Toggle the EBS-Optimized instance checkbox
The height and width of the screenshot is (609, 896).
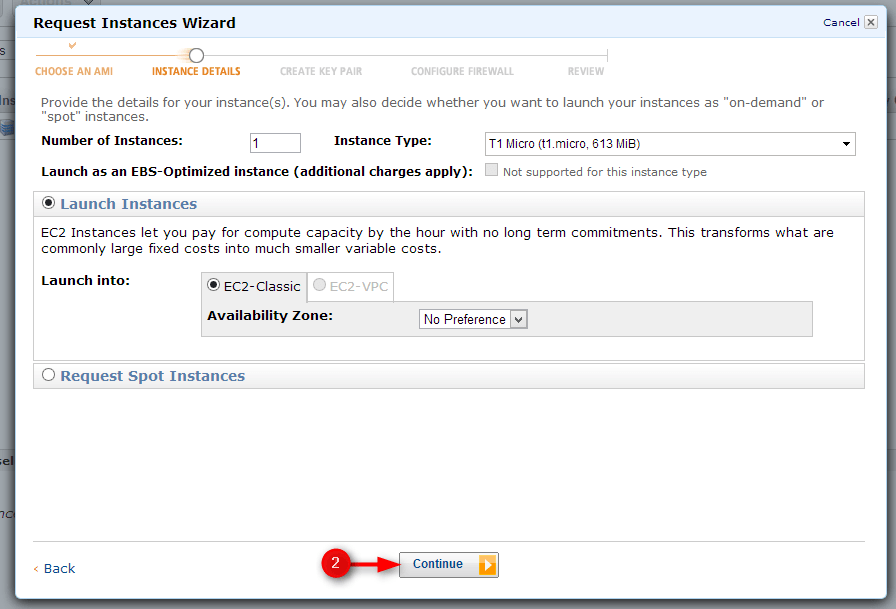pos(491,170)
